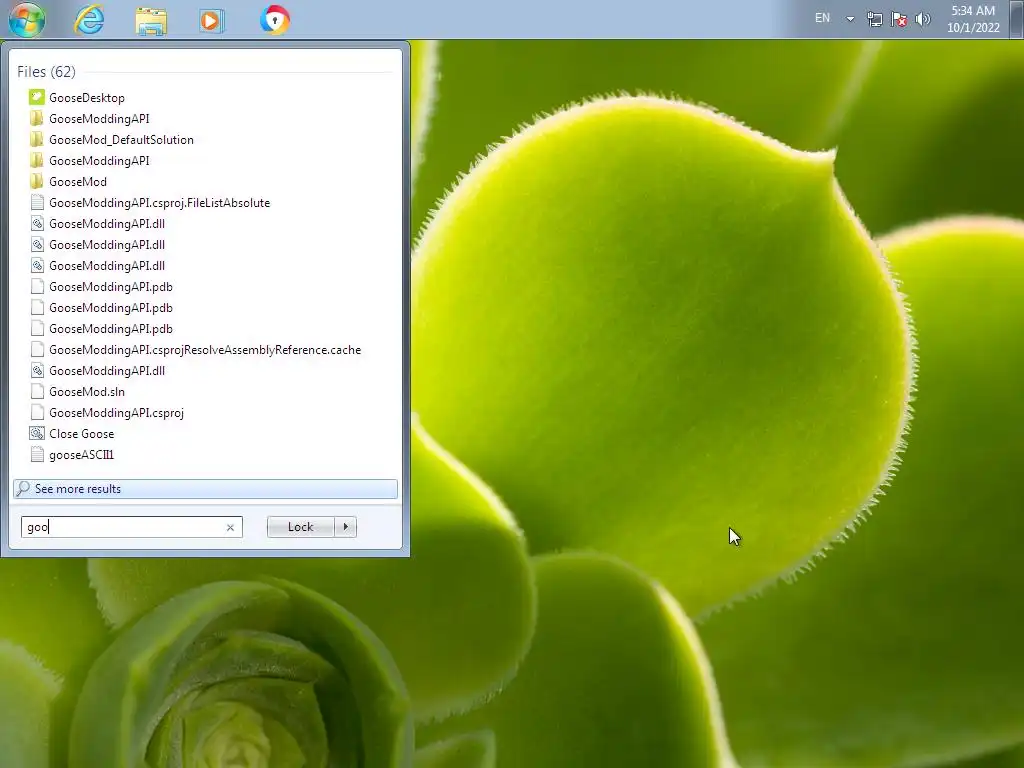Select the GooseDesktop result text
This screenshot has height=768, width=1024.
pos(87,98)
